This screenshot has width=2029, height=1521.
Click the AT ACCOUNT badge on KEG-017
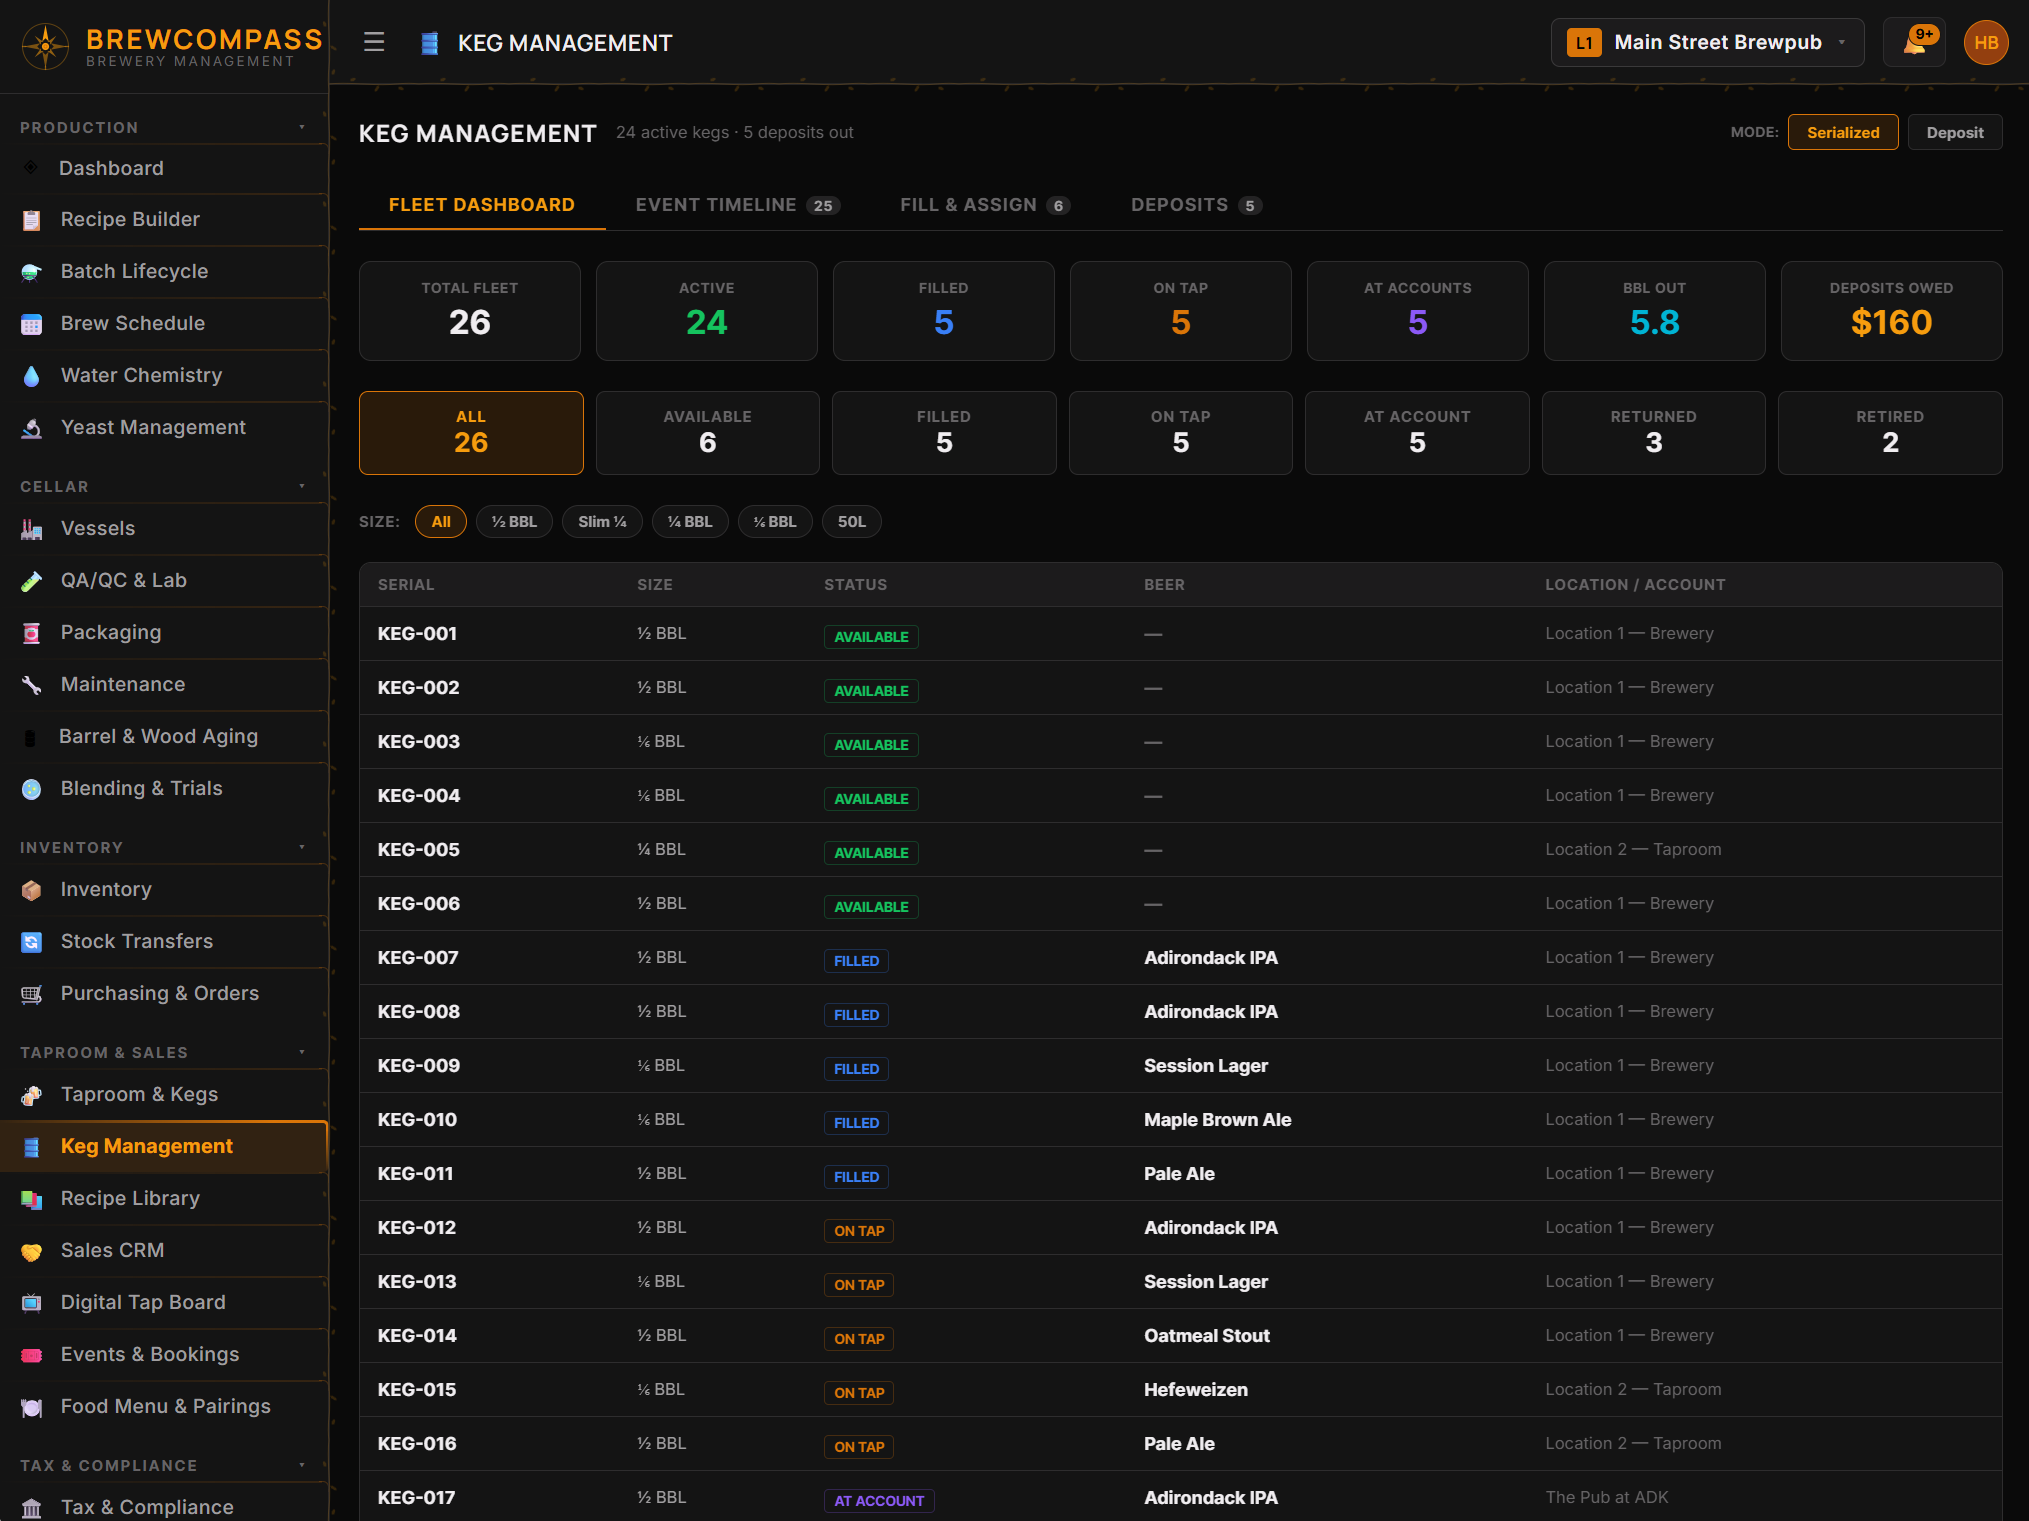(879, 1501)
